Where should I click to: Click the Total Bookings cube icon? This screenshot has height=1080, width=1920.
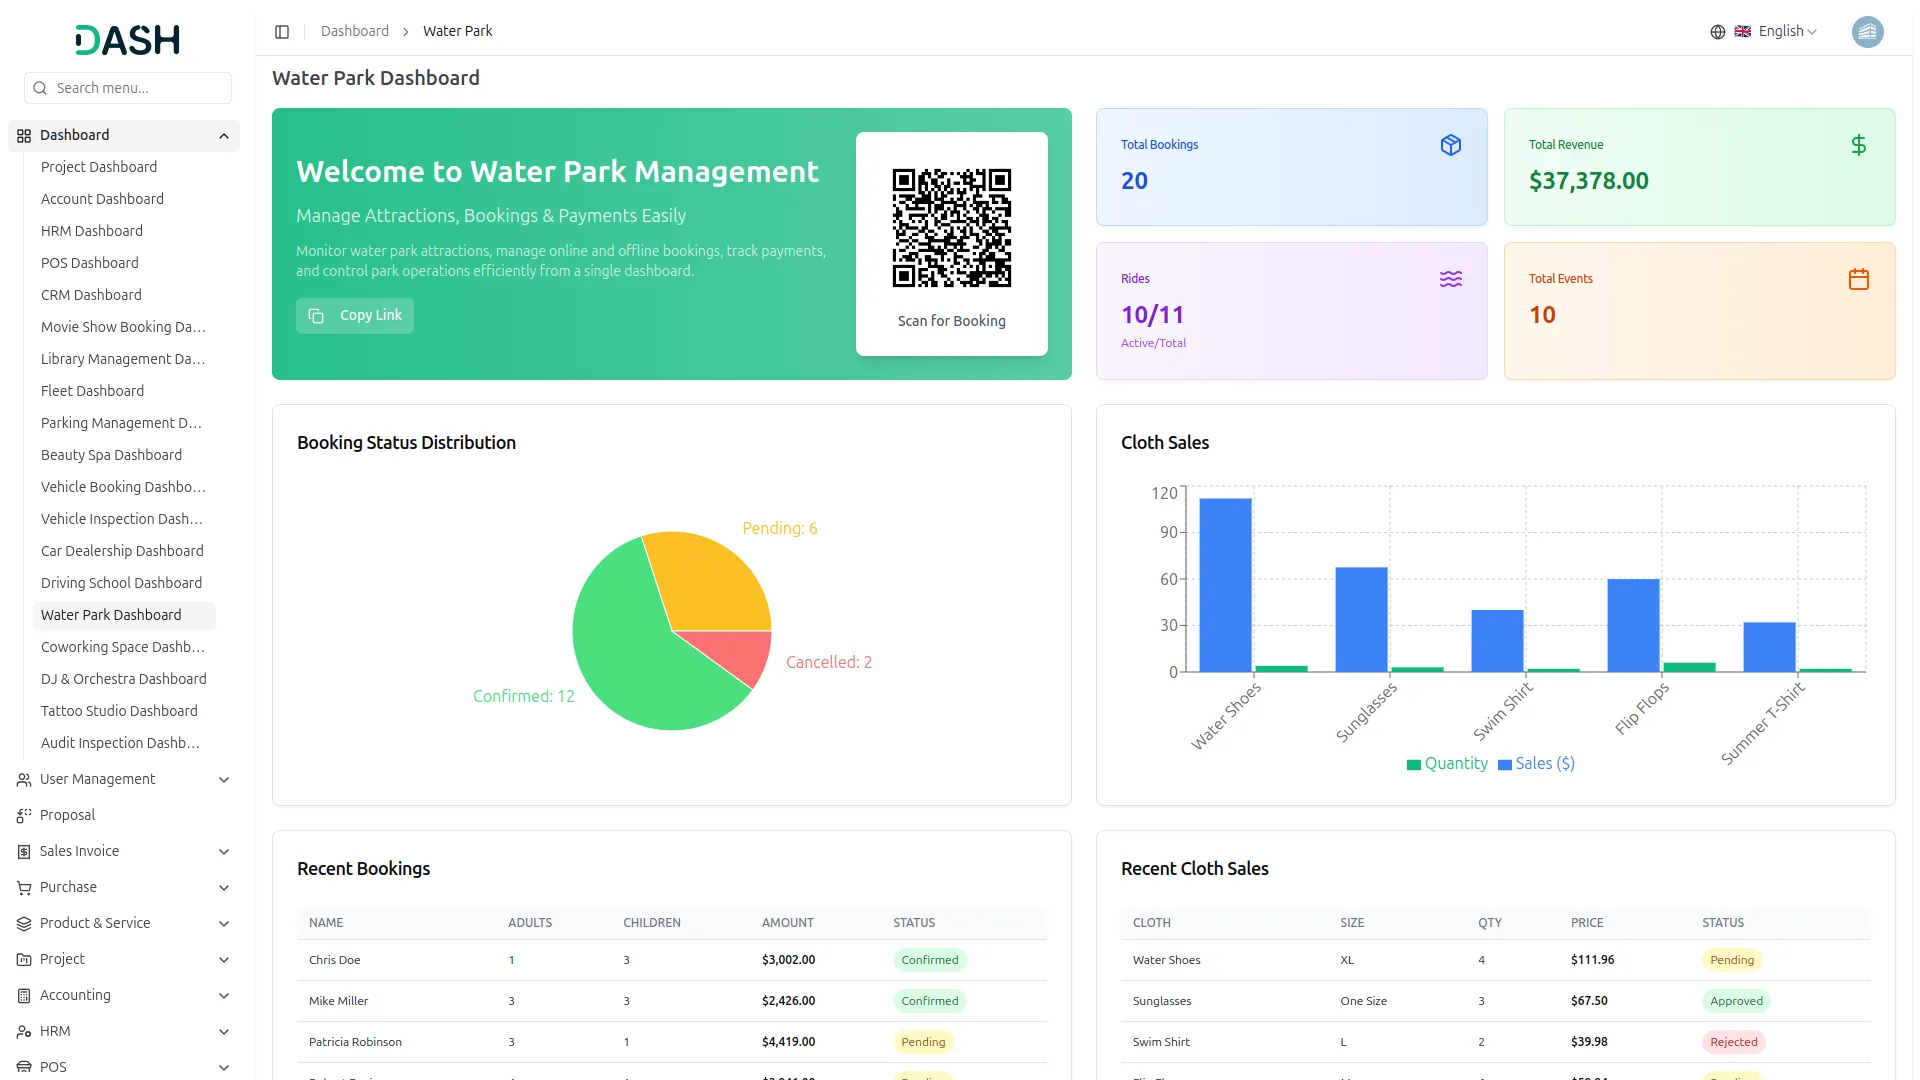tap(1450, 145)
